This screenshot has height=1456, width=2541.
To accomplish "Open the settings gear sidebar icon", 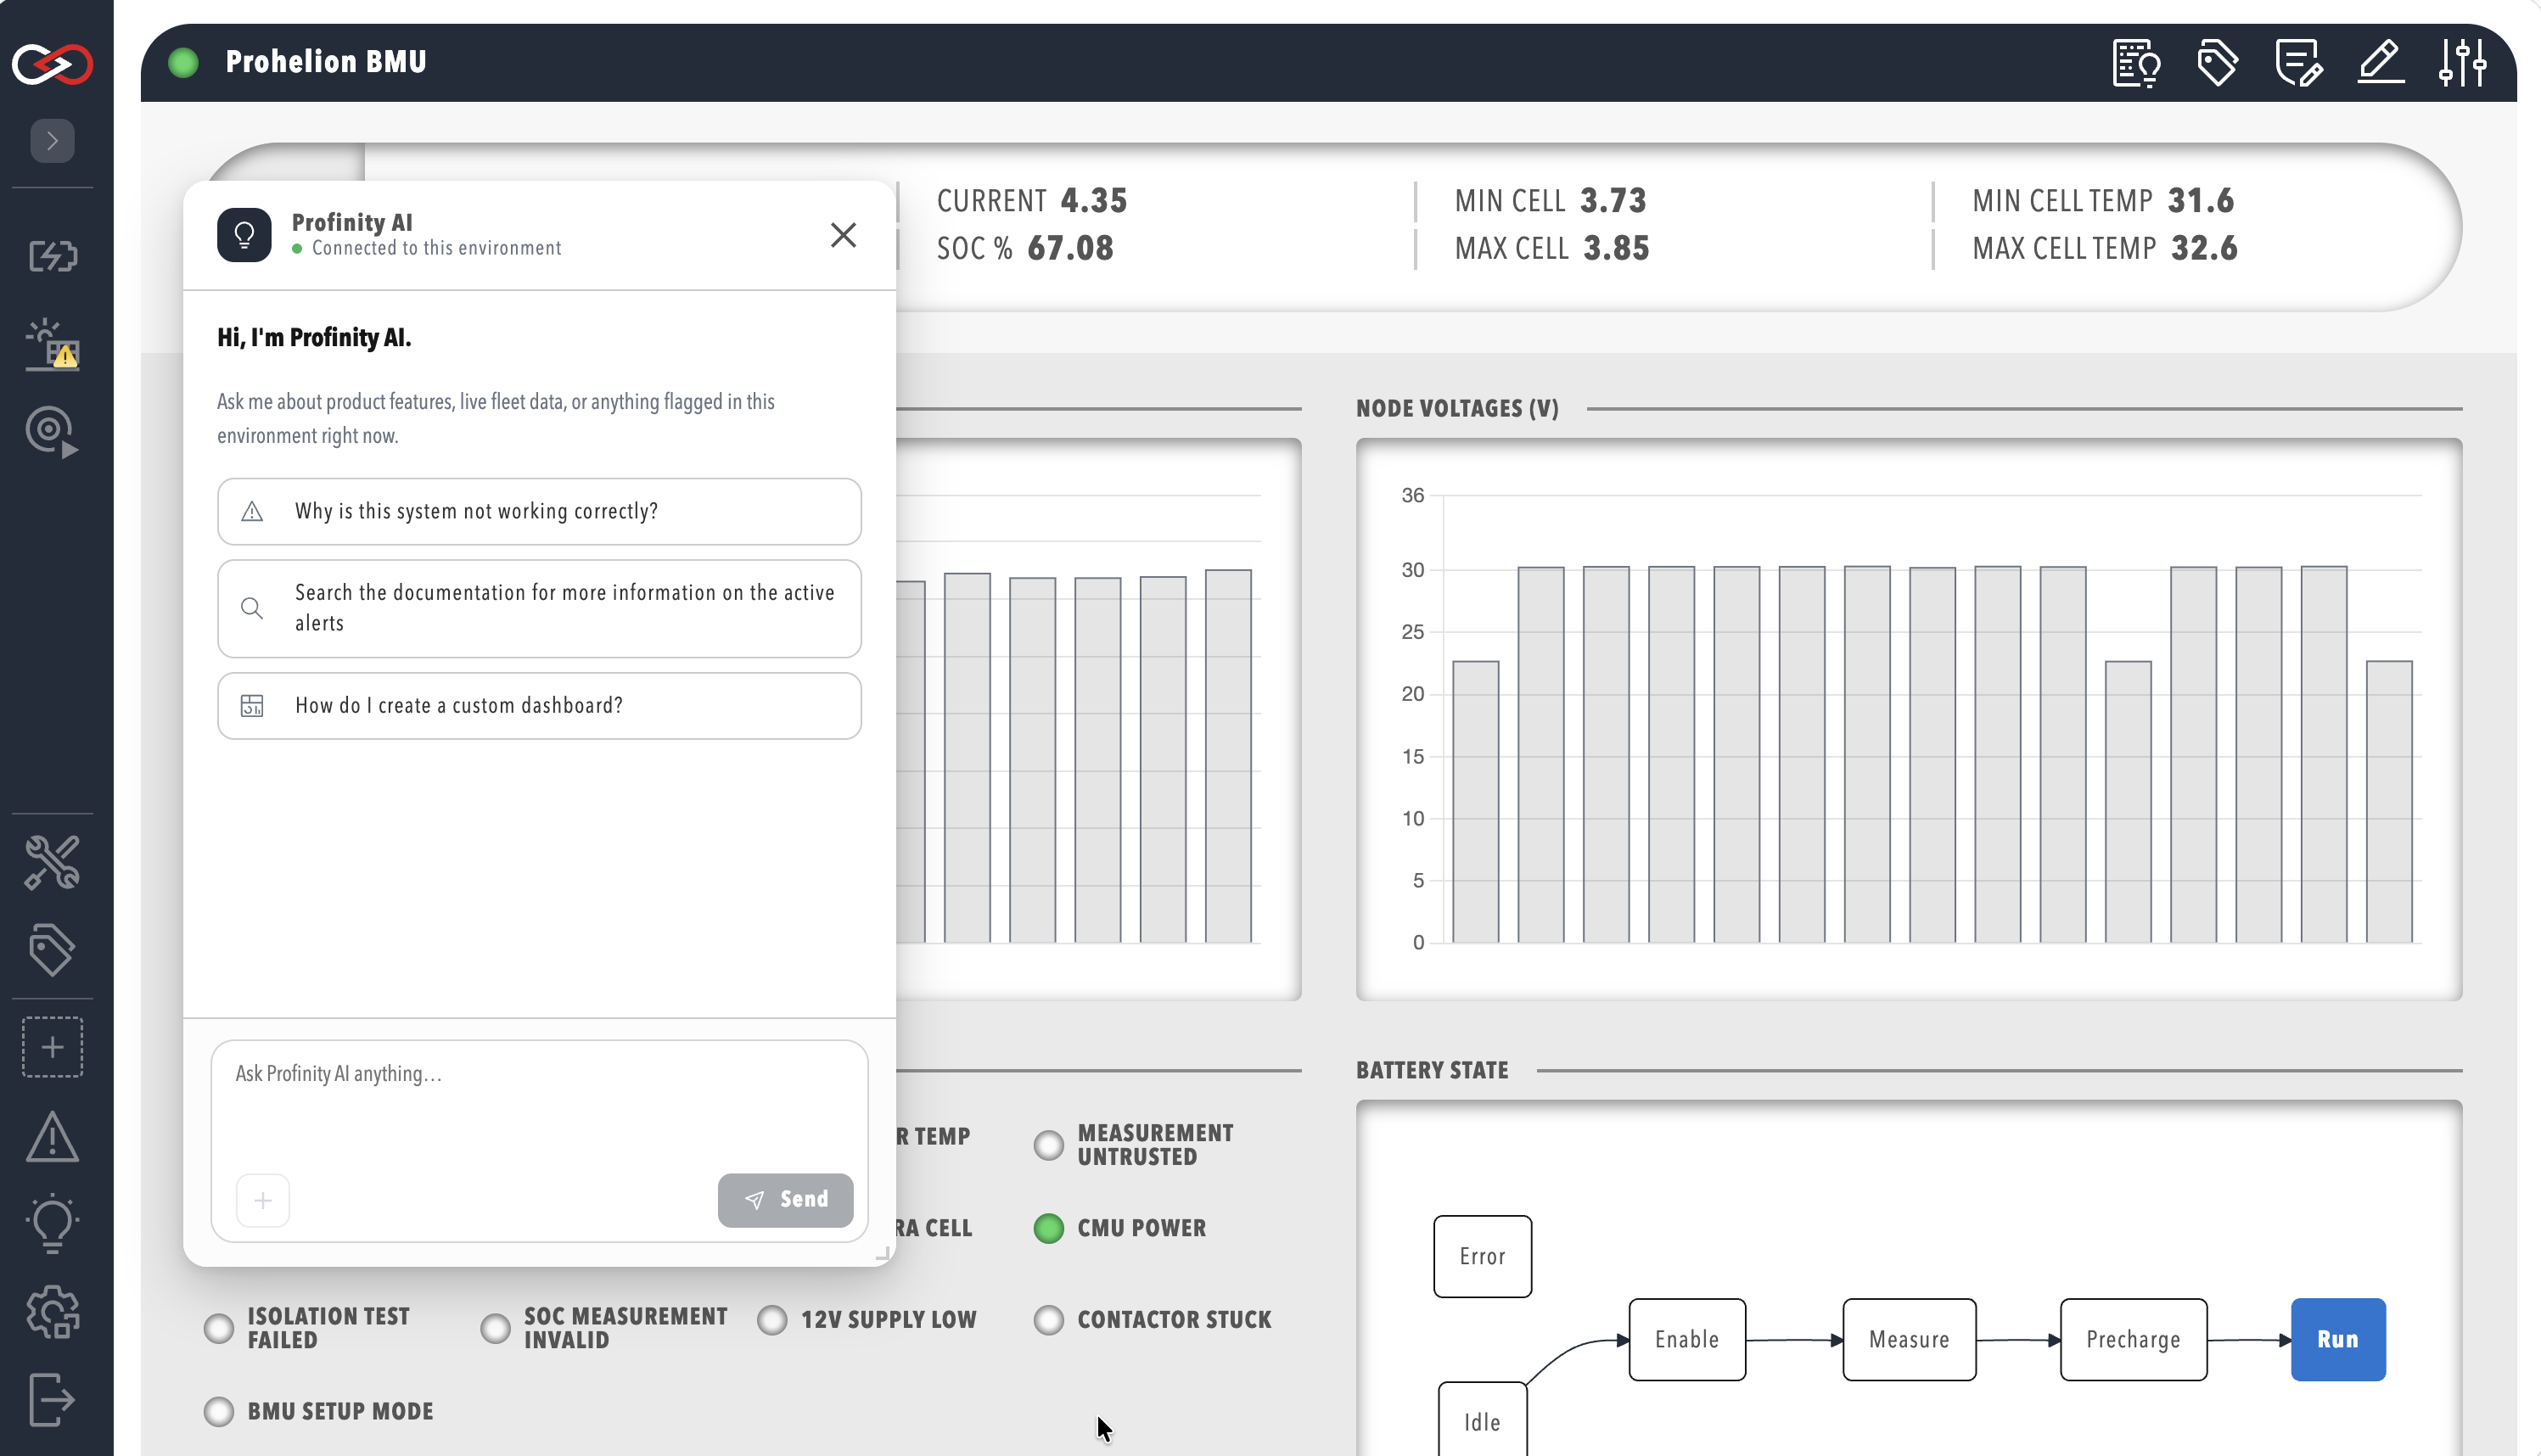I will (x=52, y=1312).
